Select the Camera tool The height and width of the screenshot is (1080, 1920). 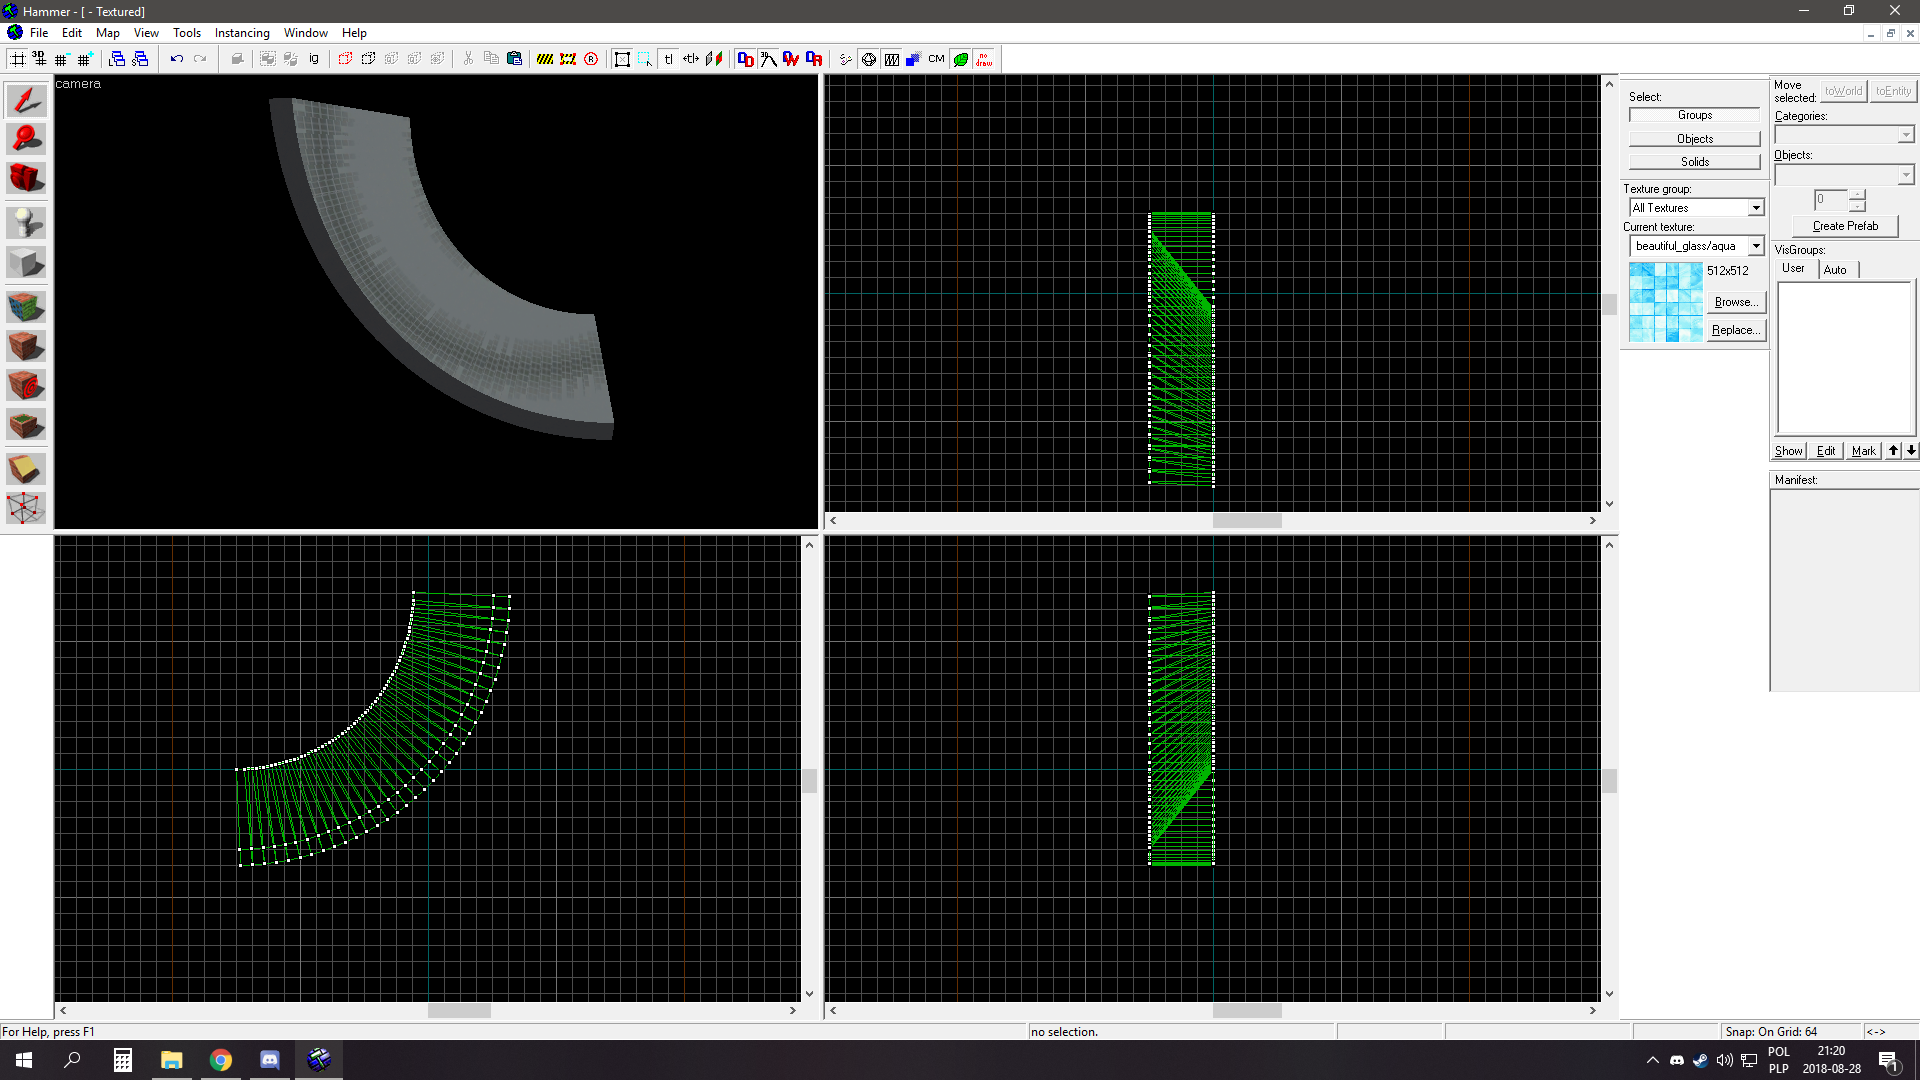(x=25, y=178)
